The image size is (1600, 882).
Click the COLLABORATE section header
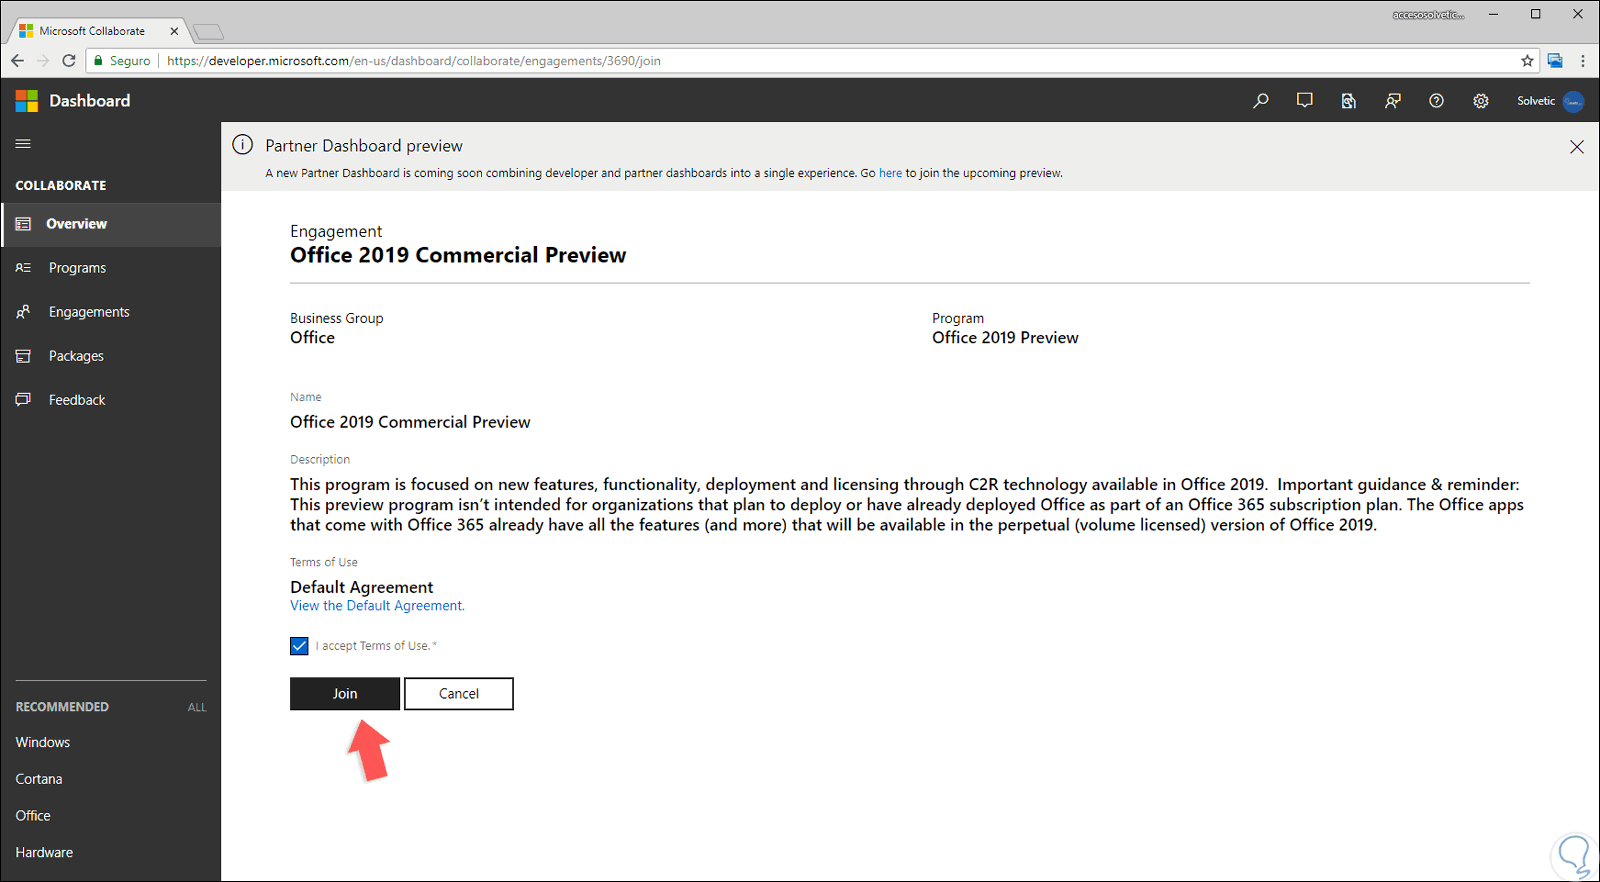coord(61,186)
